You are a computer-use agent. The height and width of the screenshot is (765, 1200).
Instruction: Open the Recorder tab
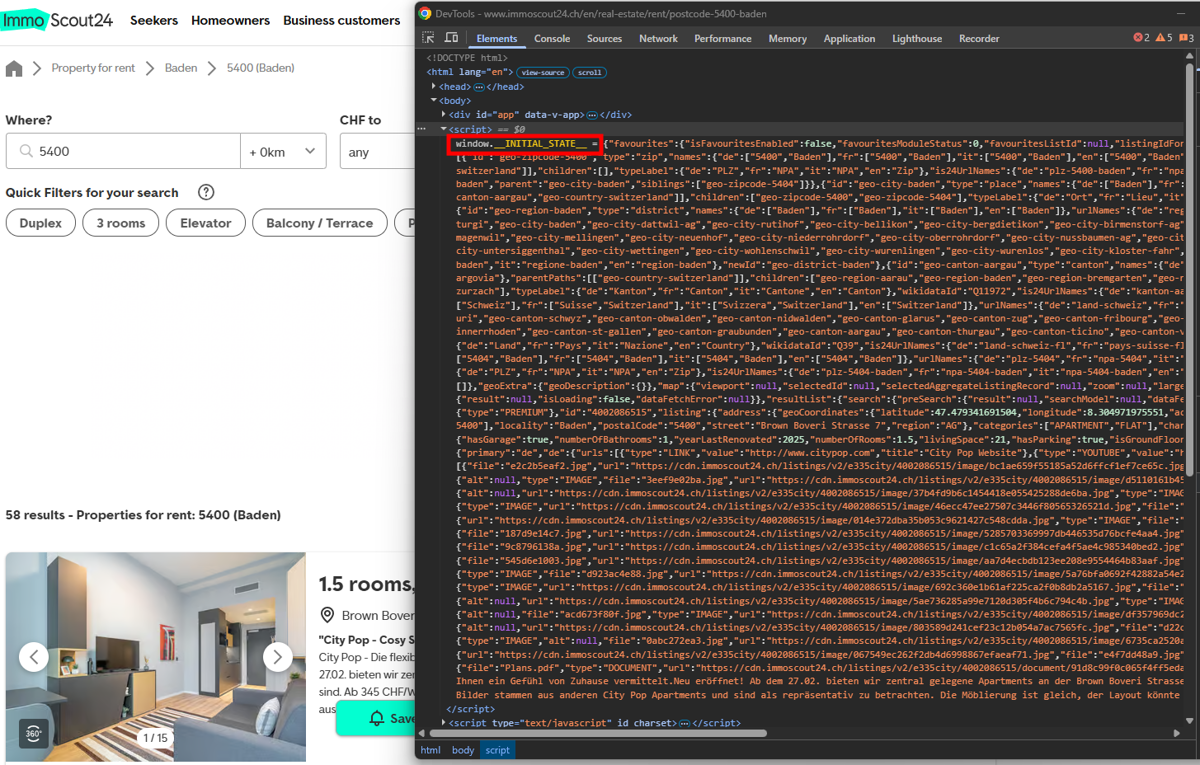point(979,38)
